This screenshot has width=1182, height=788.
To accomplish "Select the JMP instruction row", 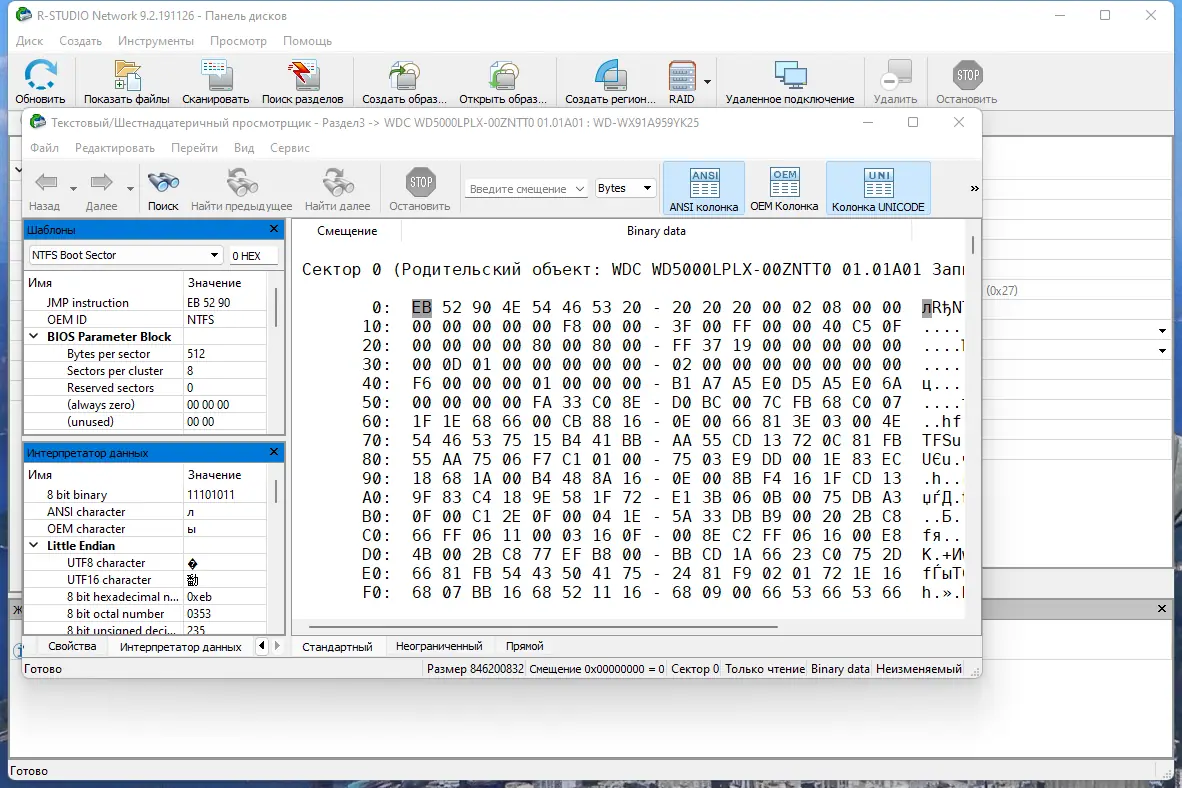I will (x=147, y=302).
